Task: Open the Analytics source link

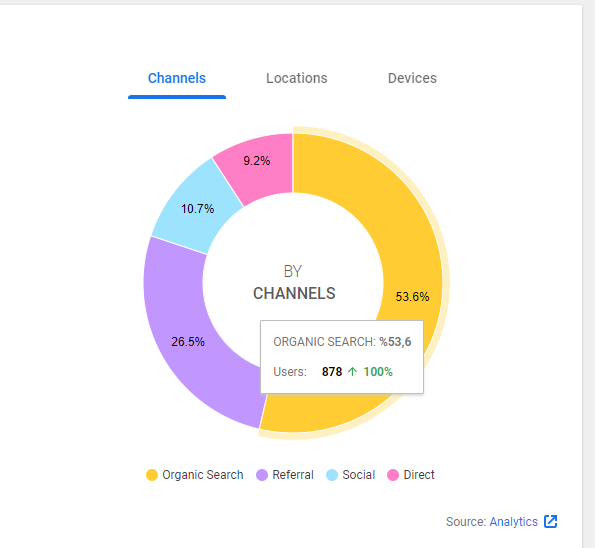Action: tap(513, 522)
